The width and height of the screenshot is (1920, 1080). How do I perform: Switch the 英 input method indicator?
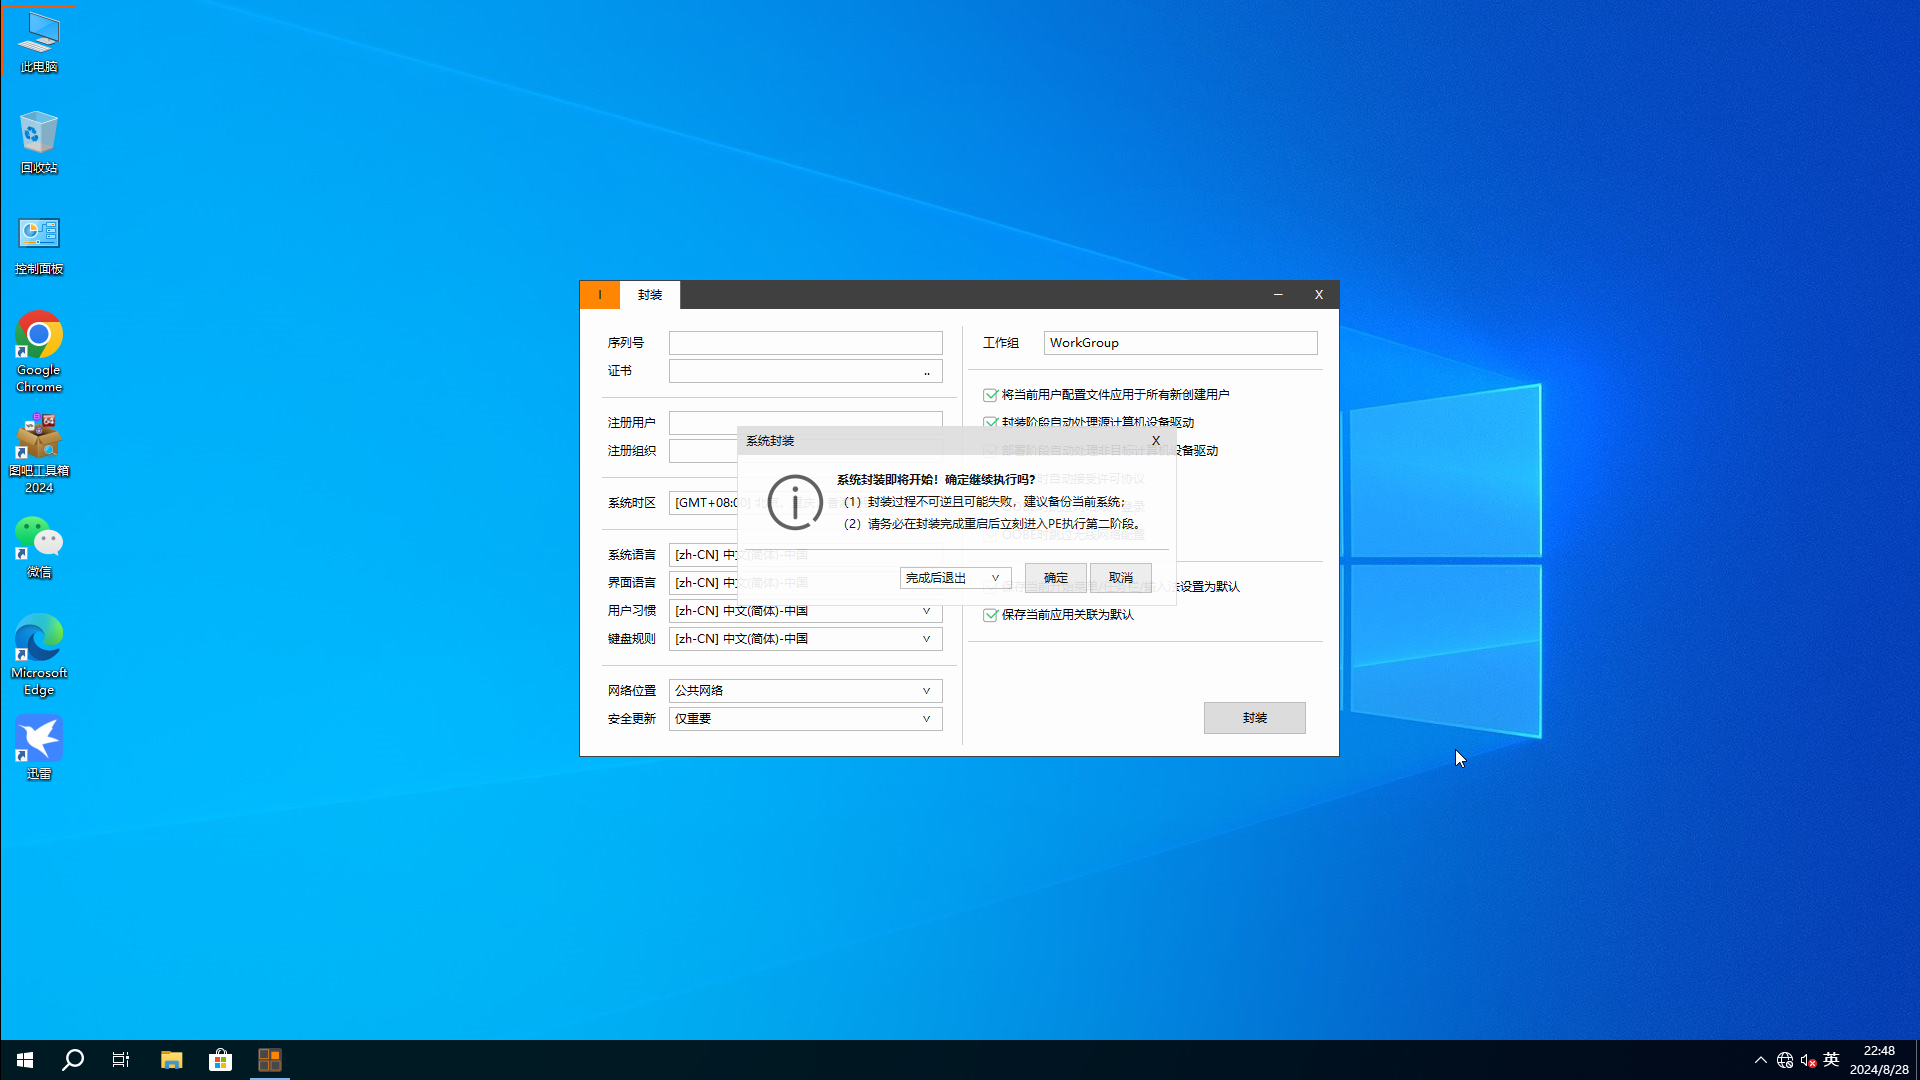[x=1831, y=1060]
